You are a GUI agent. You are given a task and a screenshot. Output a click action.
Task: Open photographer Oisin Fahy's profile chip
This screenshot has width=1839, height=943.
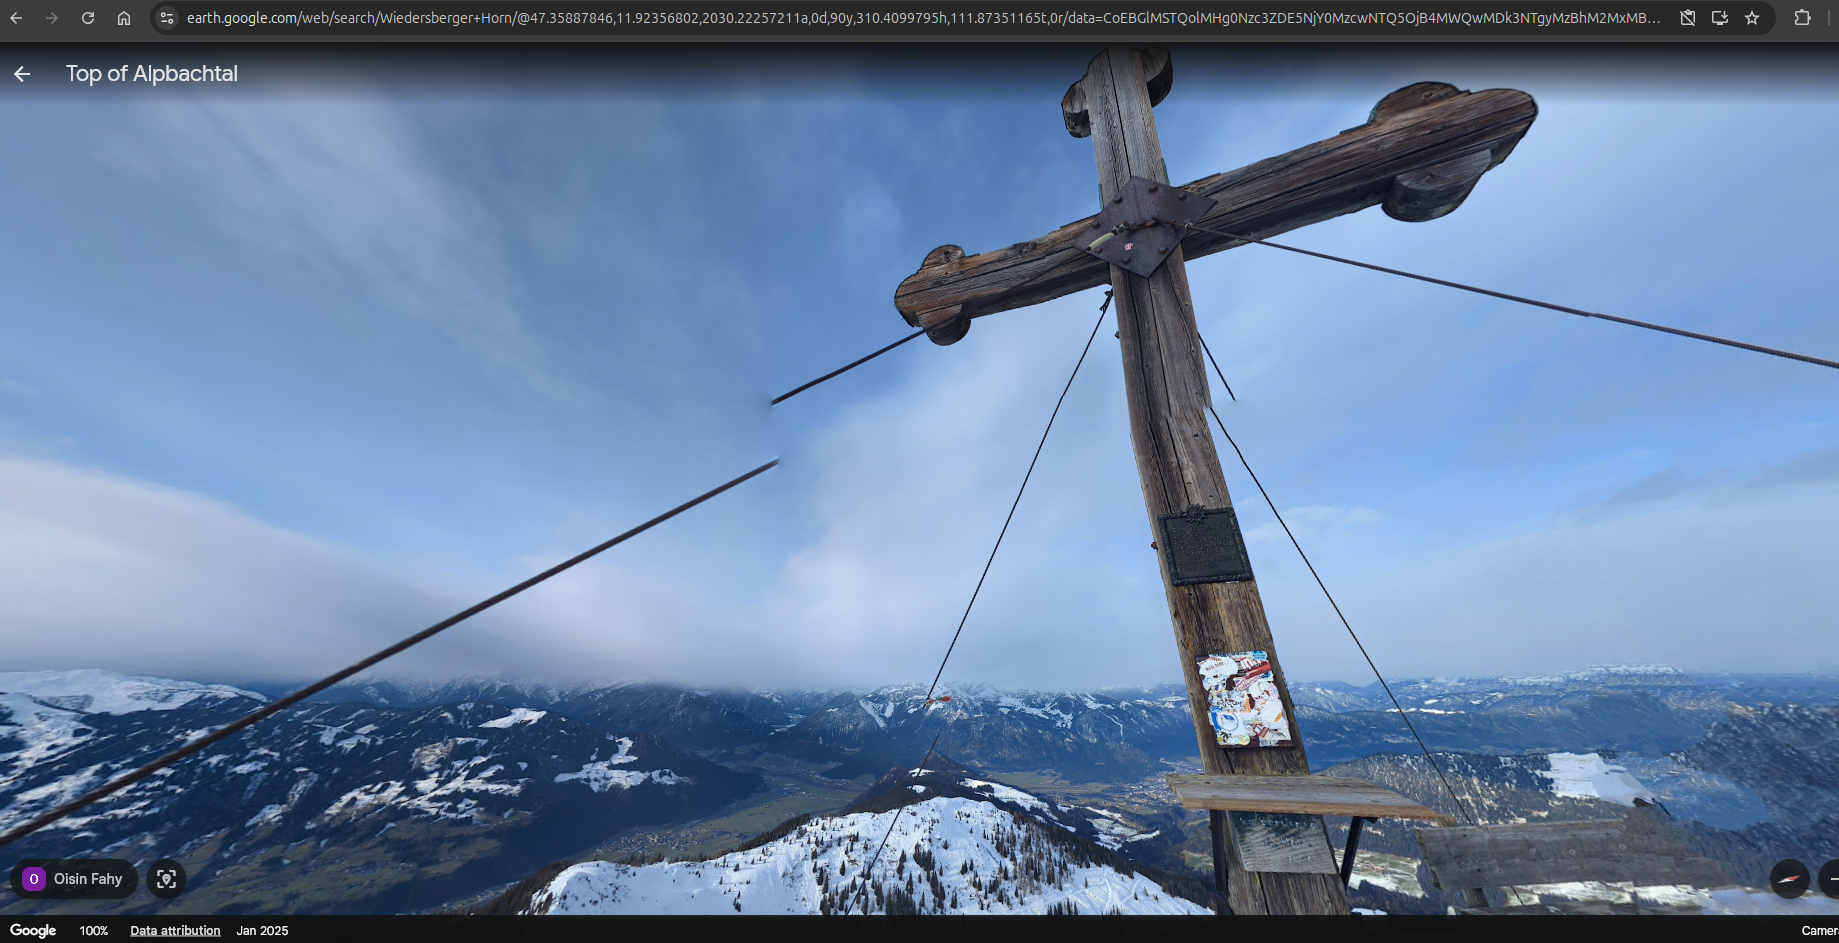pyautogui.click(x=74, y=879)
